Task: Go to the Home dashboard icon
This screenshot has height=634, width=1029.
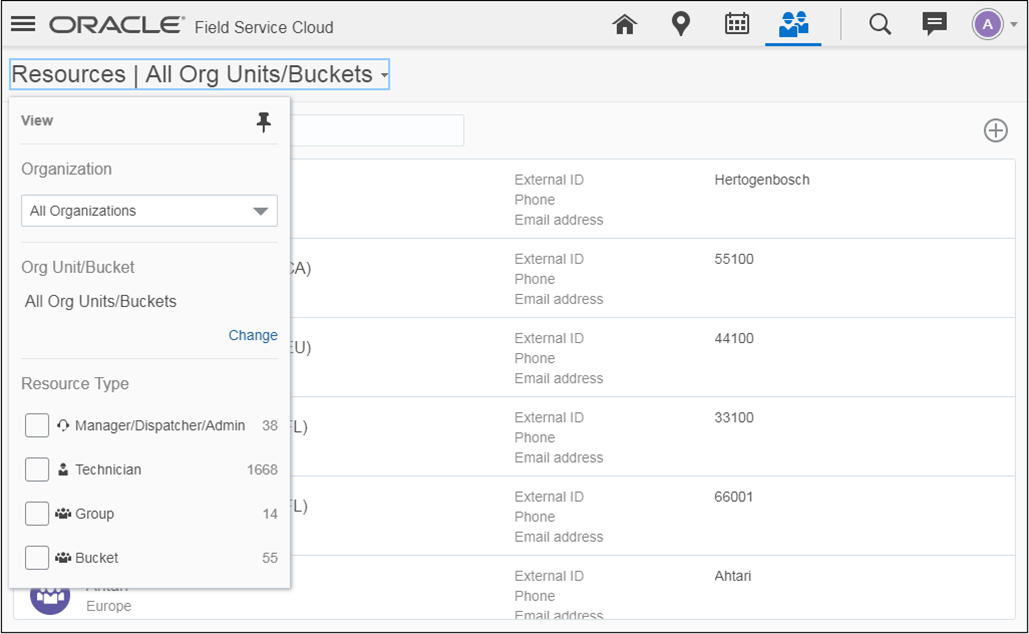Action: click(x=625, y=25)
